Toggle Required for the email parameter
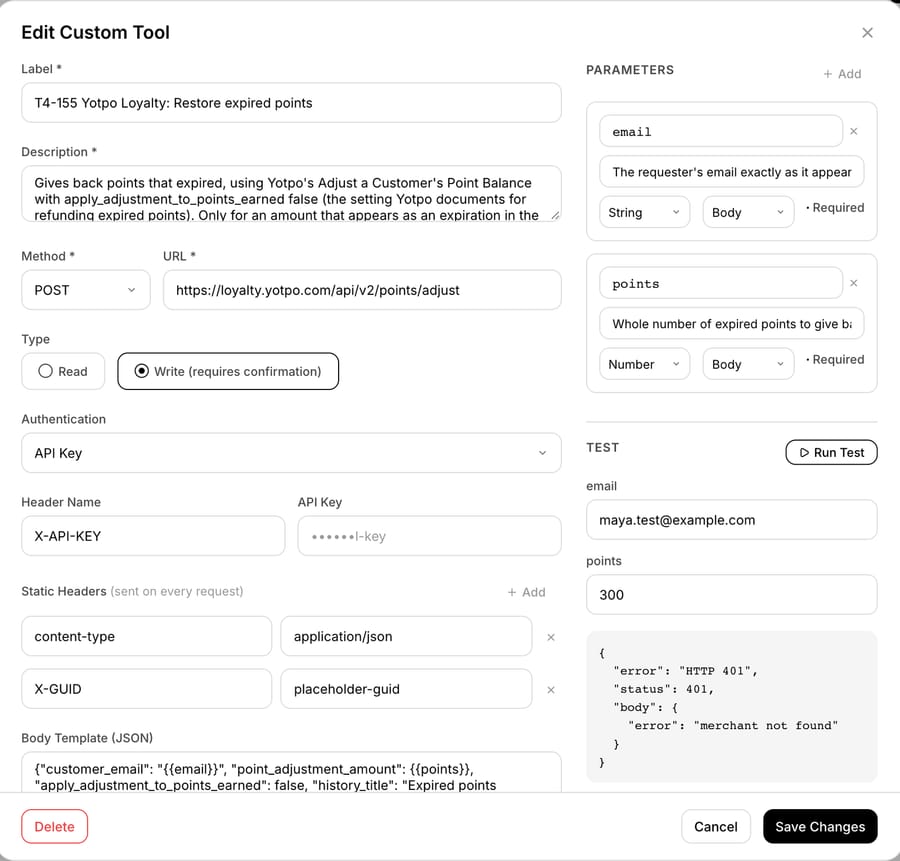 835,208
